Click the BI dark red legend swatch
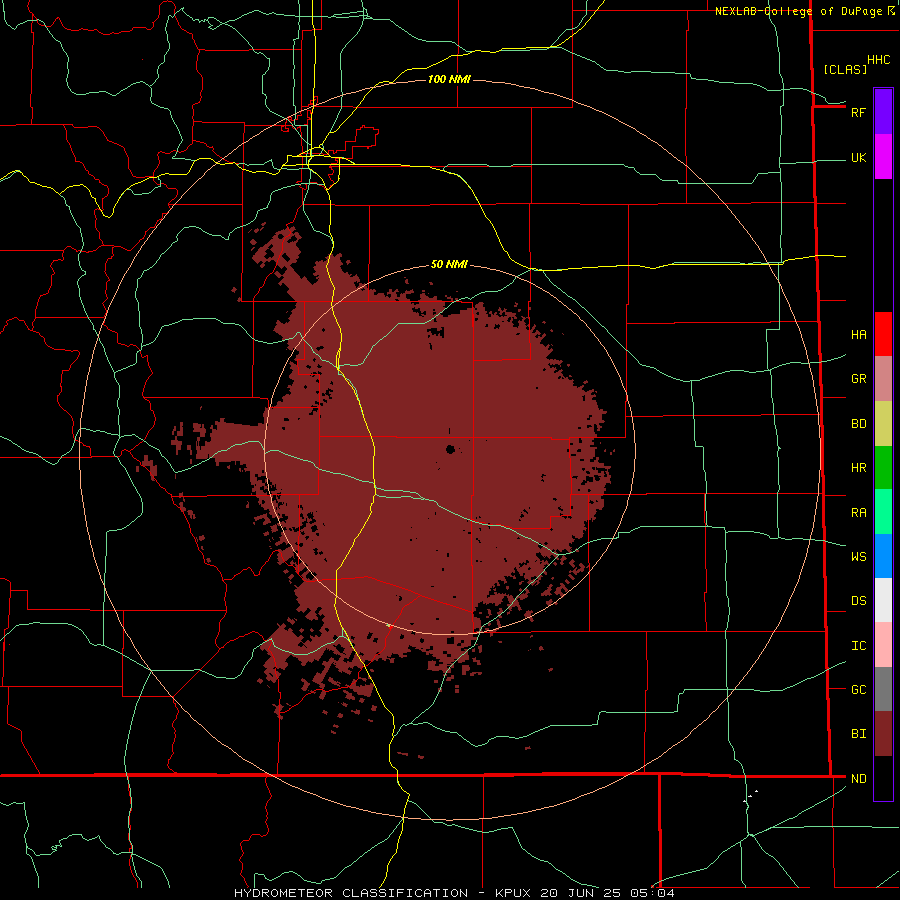 883,734
